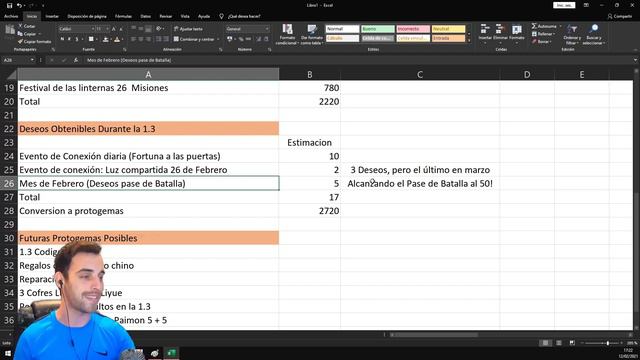Switch to the Disposición de página tab
This screenshot has width=640, height=360.
(87, 16)
